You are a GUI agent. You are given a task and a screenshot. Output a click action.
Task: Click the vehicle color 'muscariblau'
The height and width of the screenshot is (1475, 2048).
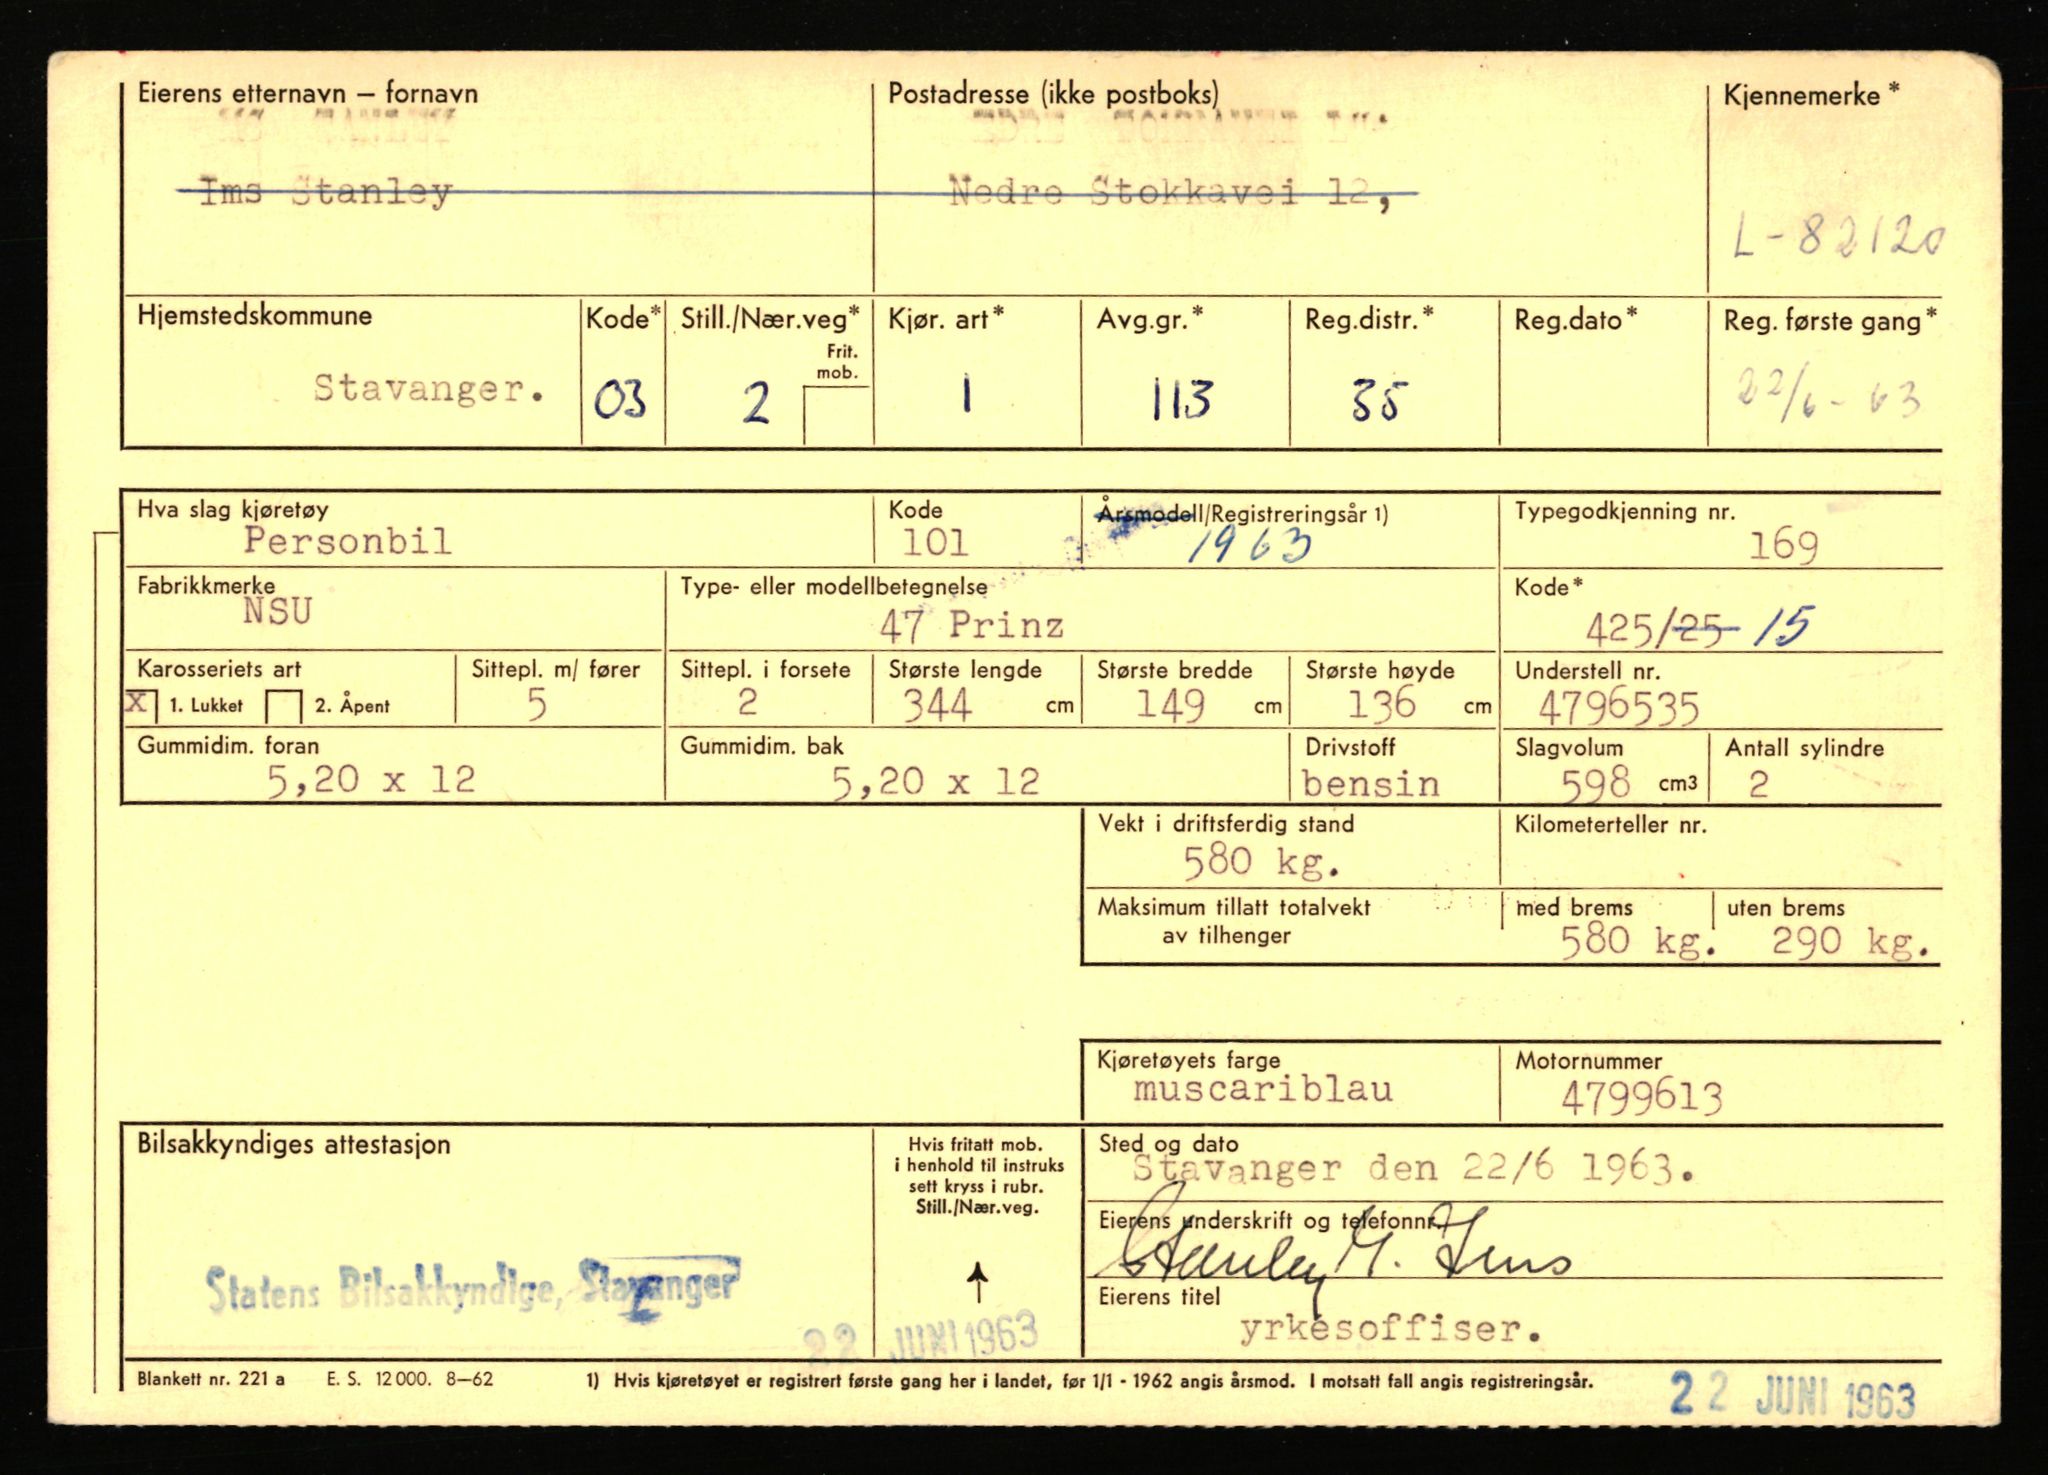click(x=1263, y=1089)
